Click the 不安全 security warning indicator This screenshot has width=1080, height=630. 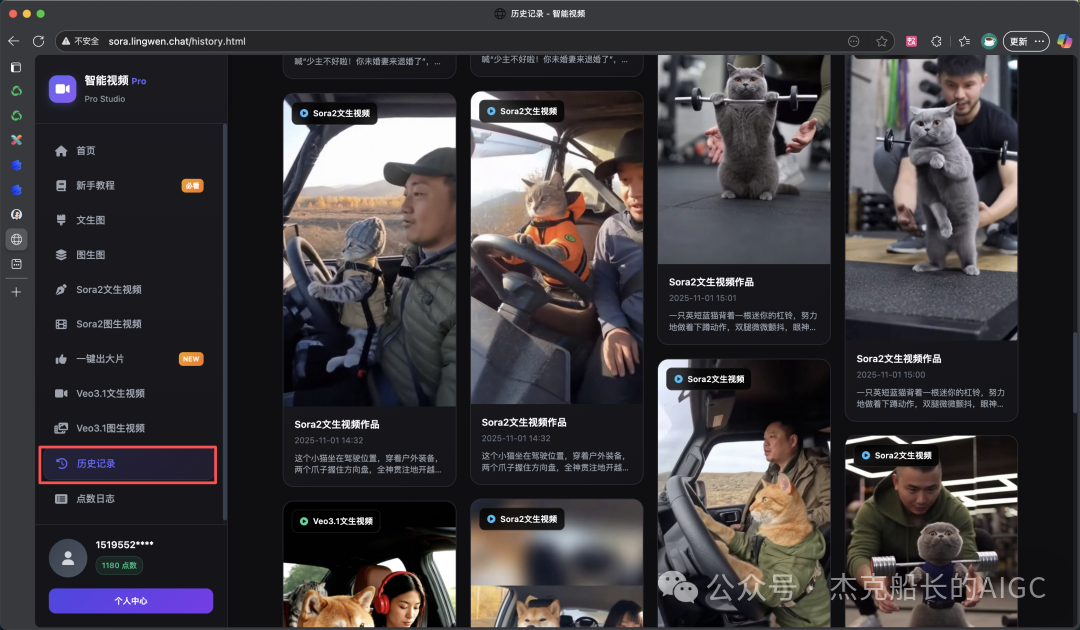(81, 41)
